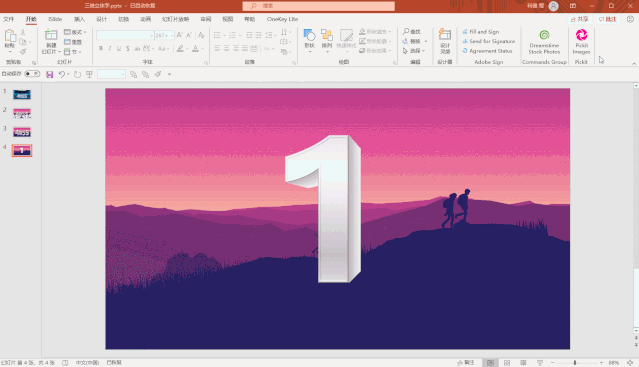Toggle Underline formatting

[x=119, y=48]
